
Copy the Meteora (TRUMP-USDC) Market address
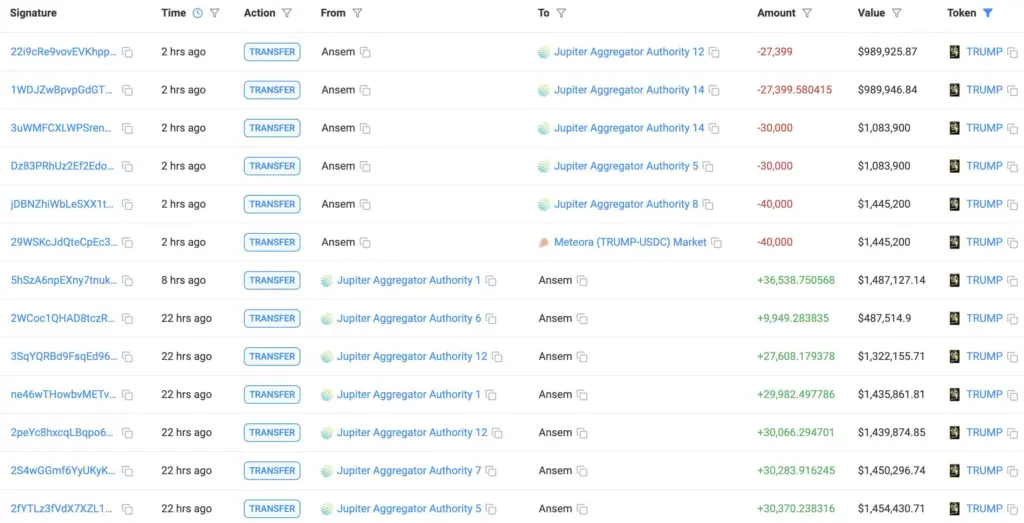tap(716, 242)
